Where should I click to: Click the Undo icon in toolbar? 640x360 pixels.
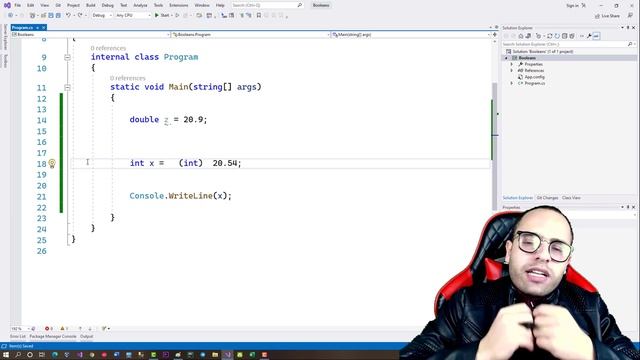click(68, 15)
